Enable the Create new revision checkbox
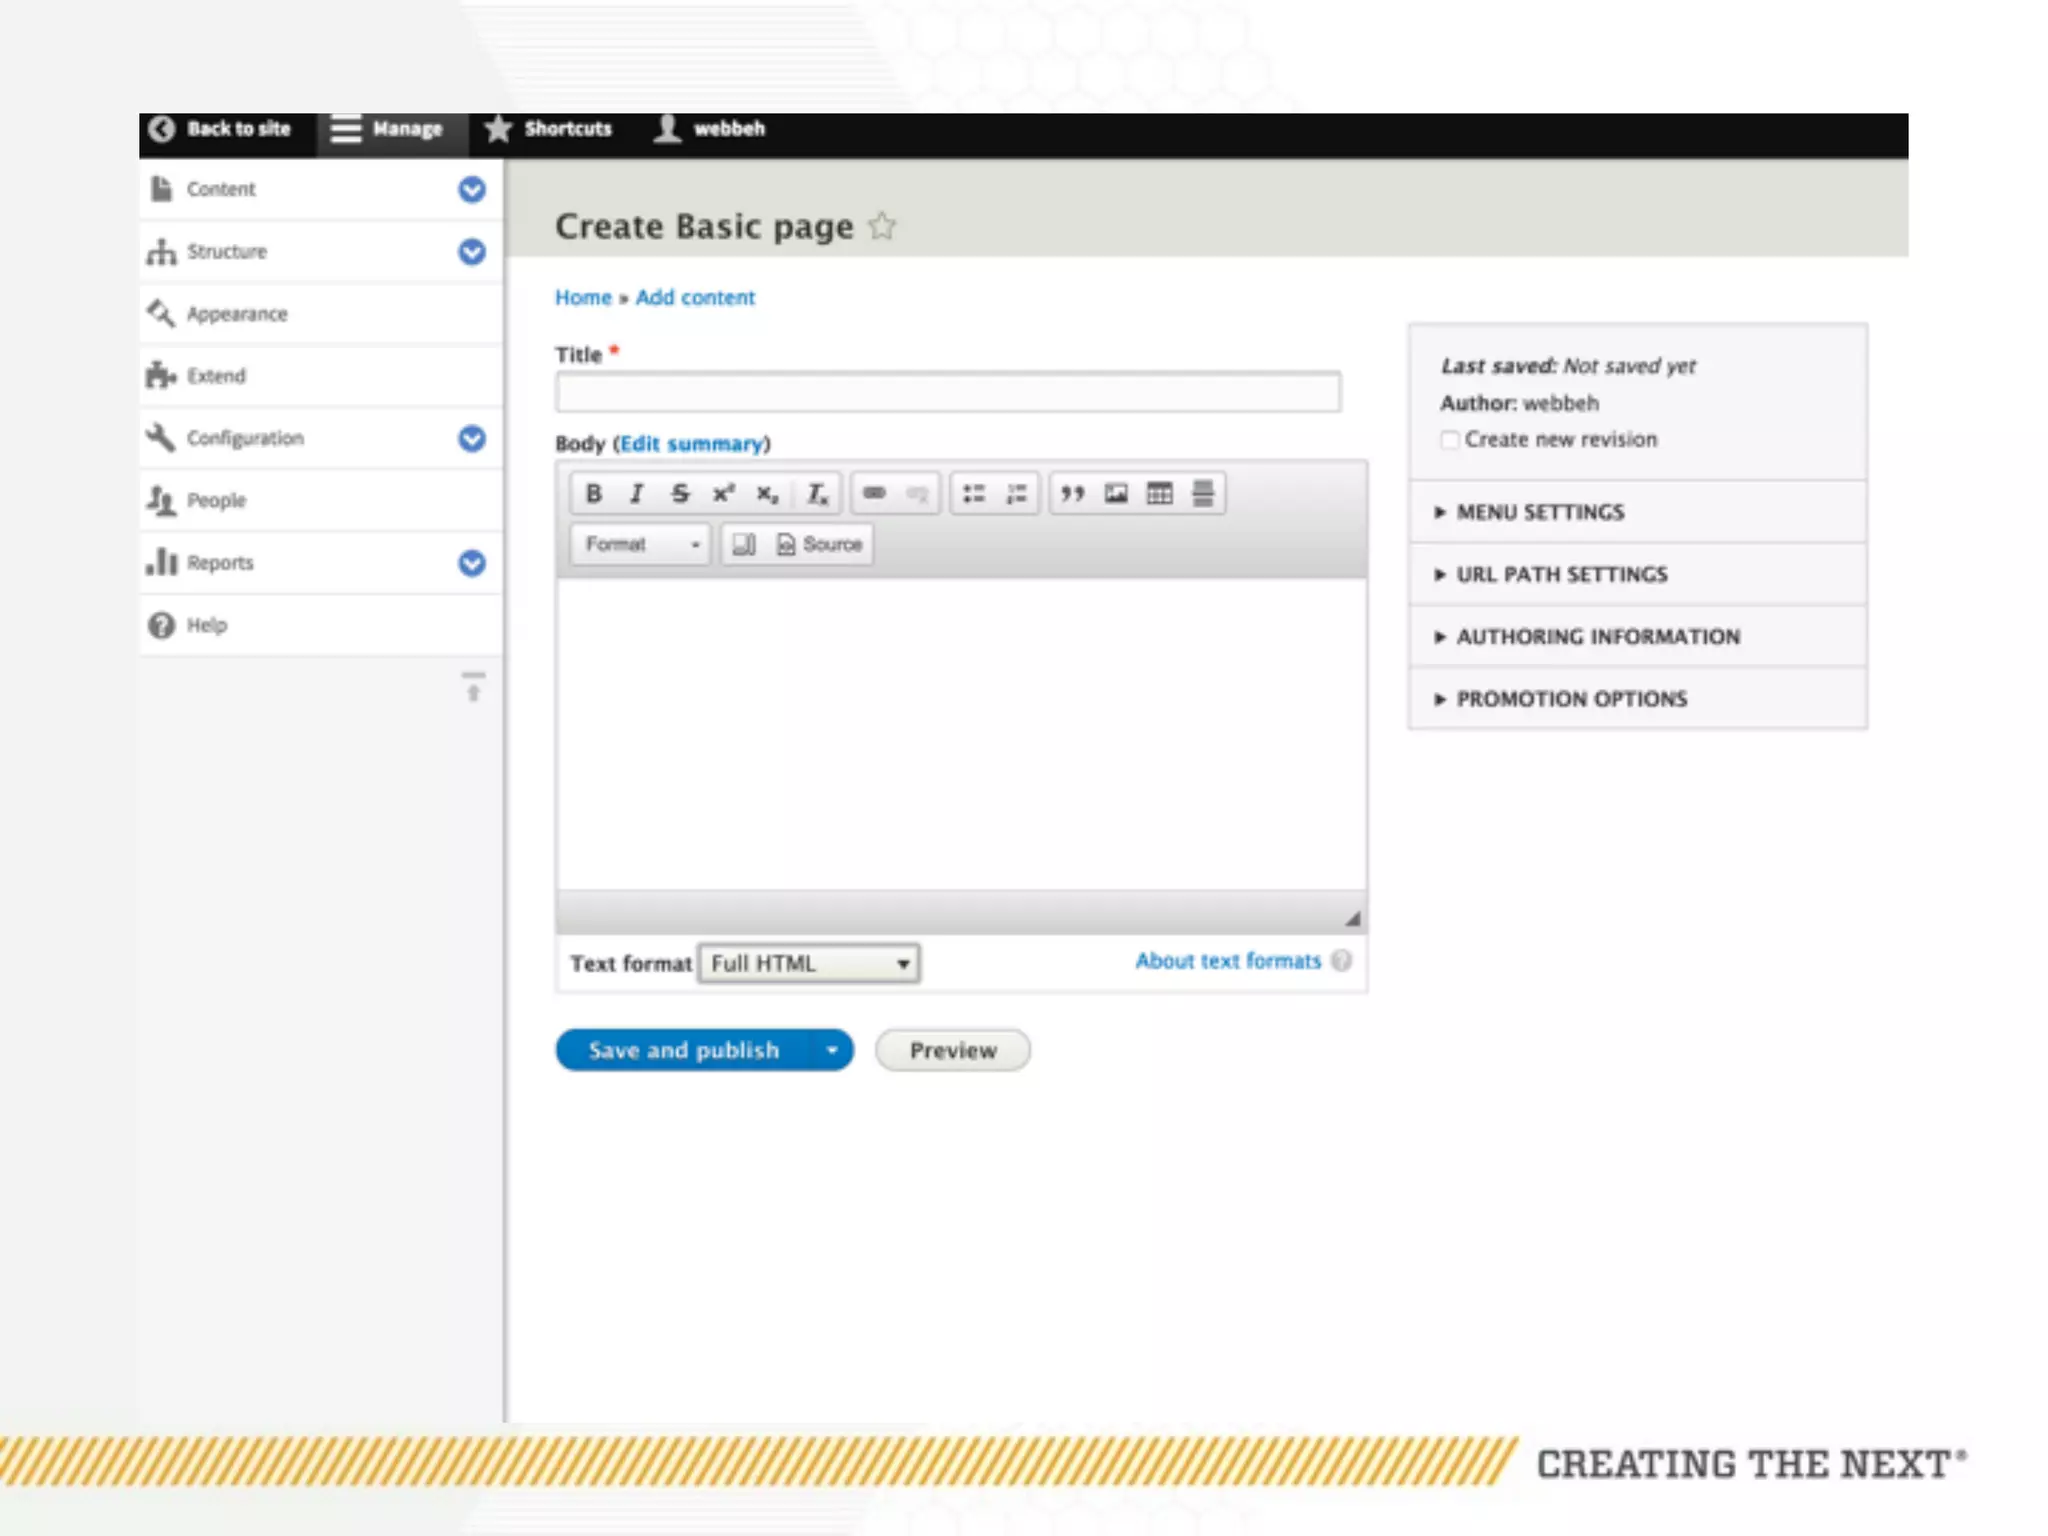 pyautogui.click(x=1450, y=440)
